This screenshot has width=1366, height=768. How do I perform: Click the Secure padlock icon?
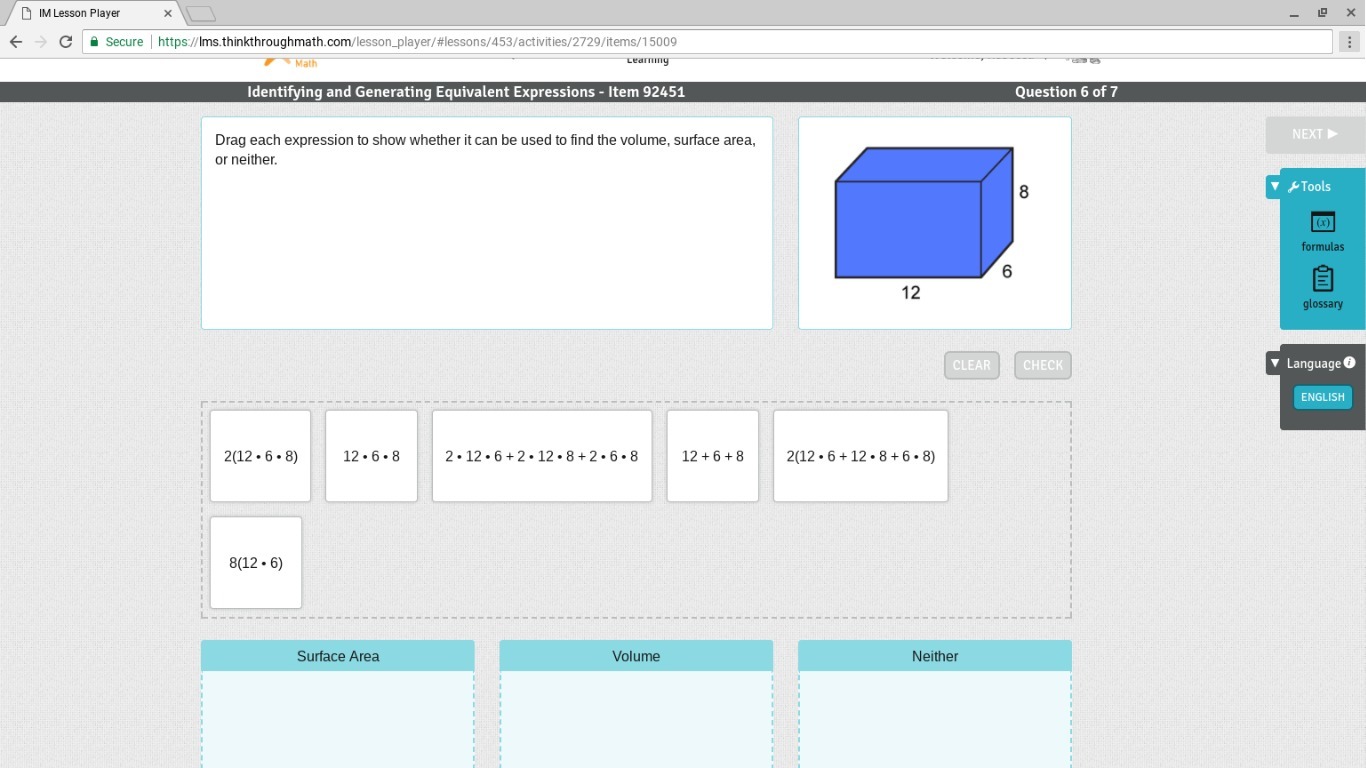point(94,42)
